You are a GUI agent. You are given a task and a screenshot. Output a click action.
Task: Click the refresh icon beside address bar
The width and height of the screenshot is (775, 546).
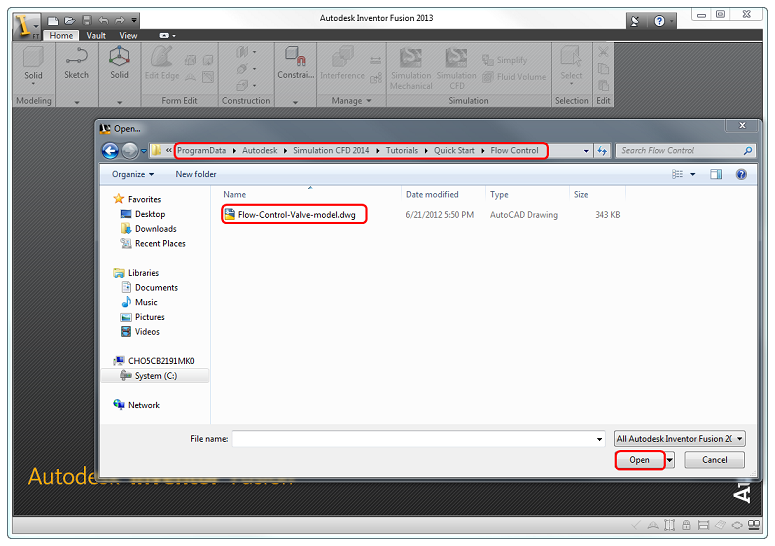coord(602,151)
